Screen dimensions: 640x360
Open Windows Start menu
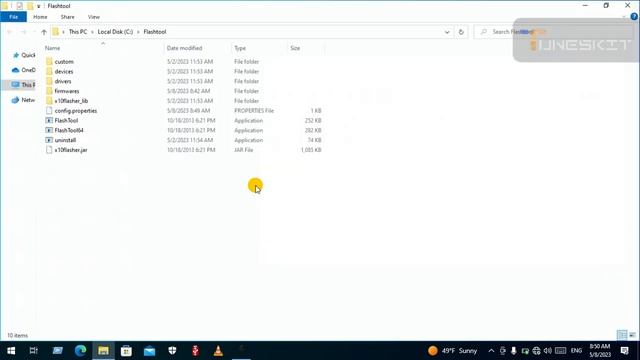[11, 351]
